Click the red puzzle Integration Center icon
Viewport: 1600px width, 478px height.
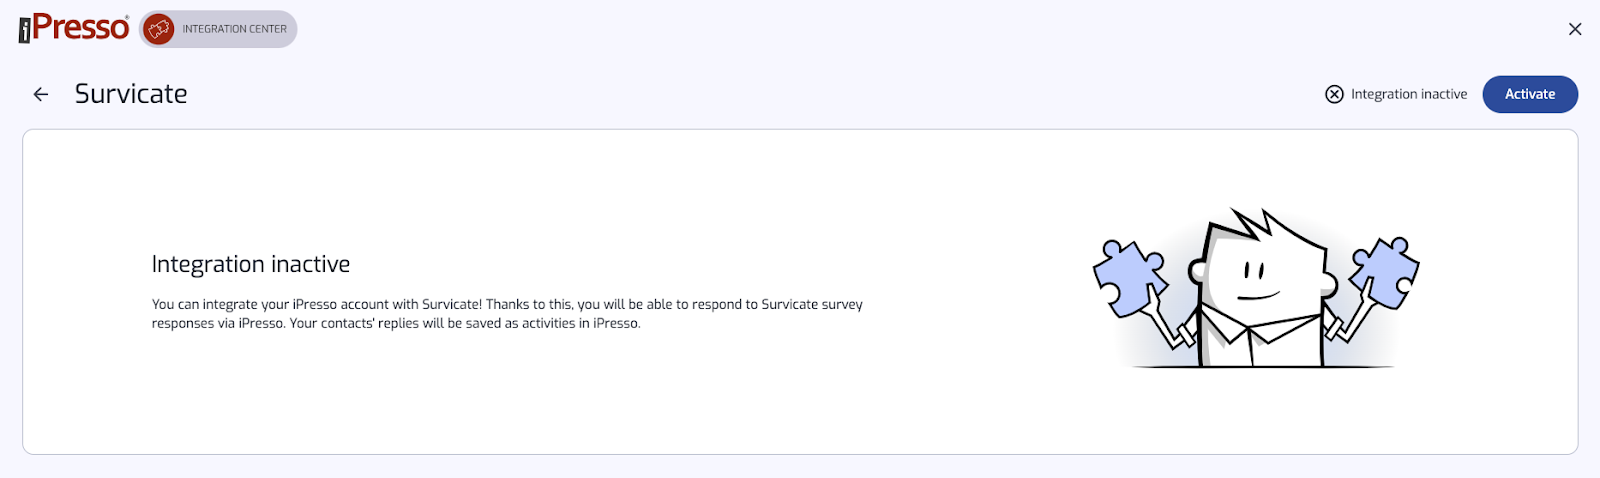tap(159, 29)
